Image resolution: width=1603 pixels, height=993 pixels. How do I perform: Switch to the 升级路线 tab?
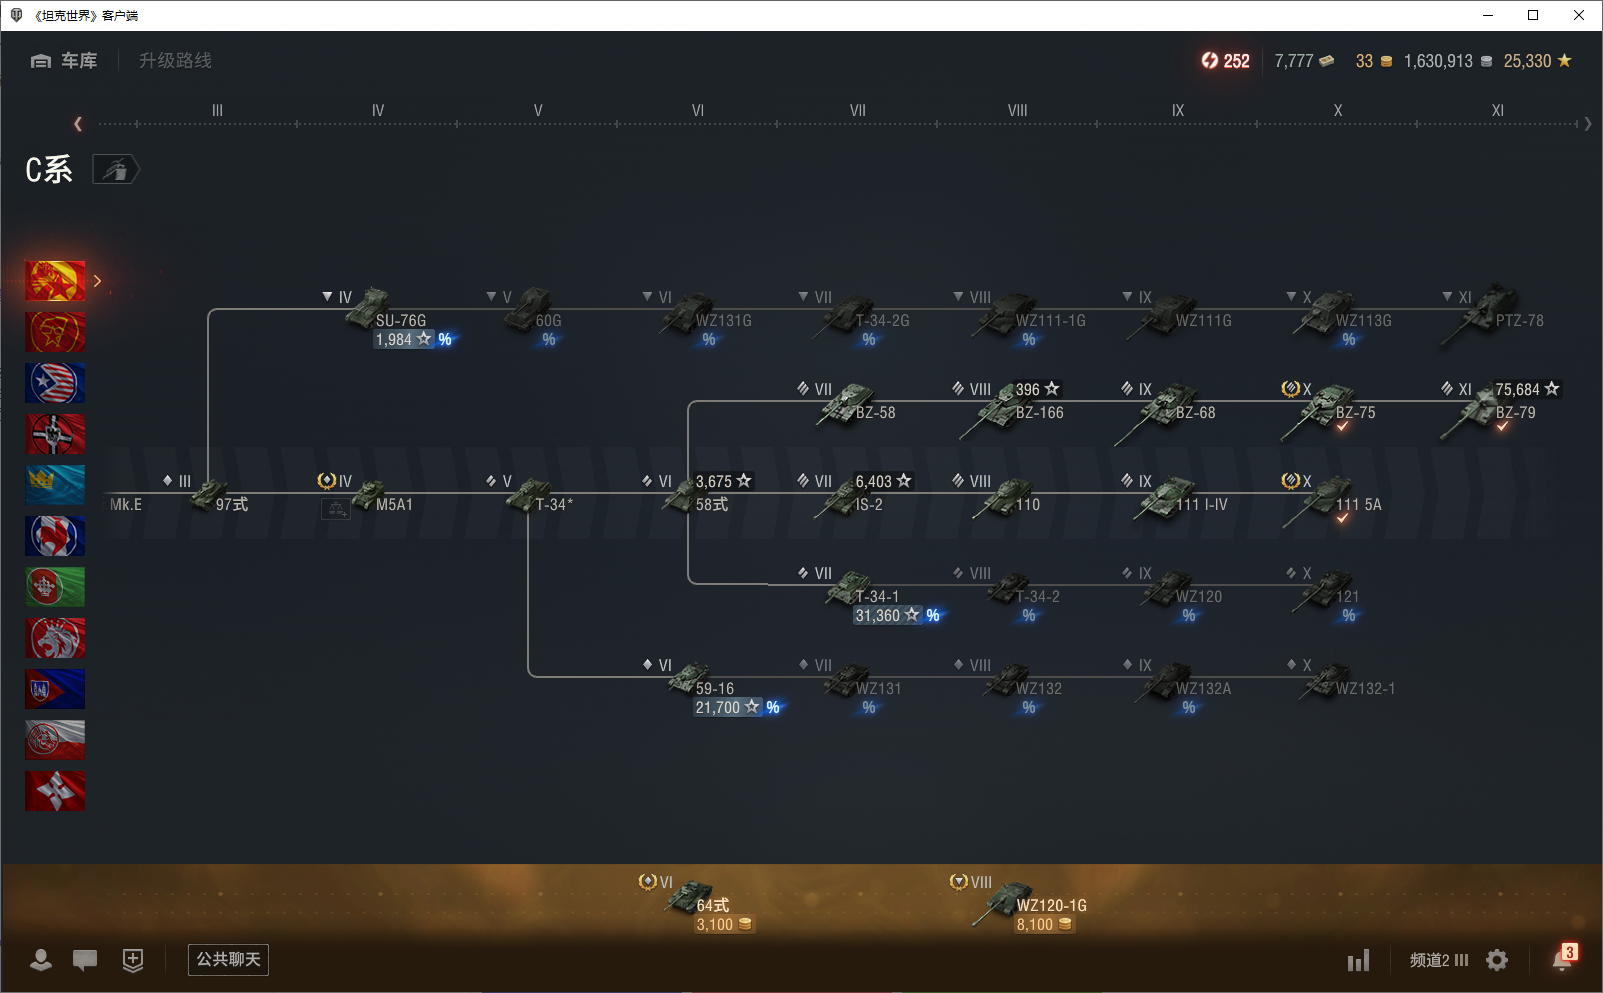click(175, 61)
